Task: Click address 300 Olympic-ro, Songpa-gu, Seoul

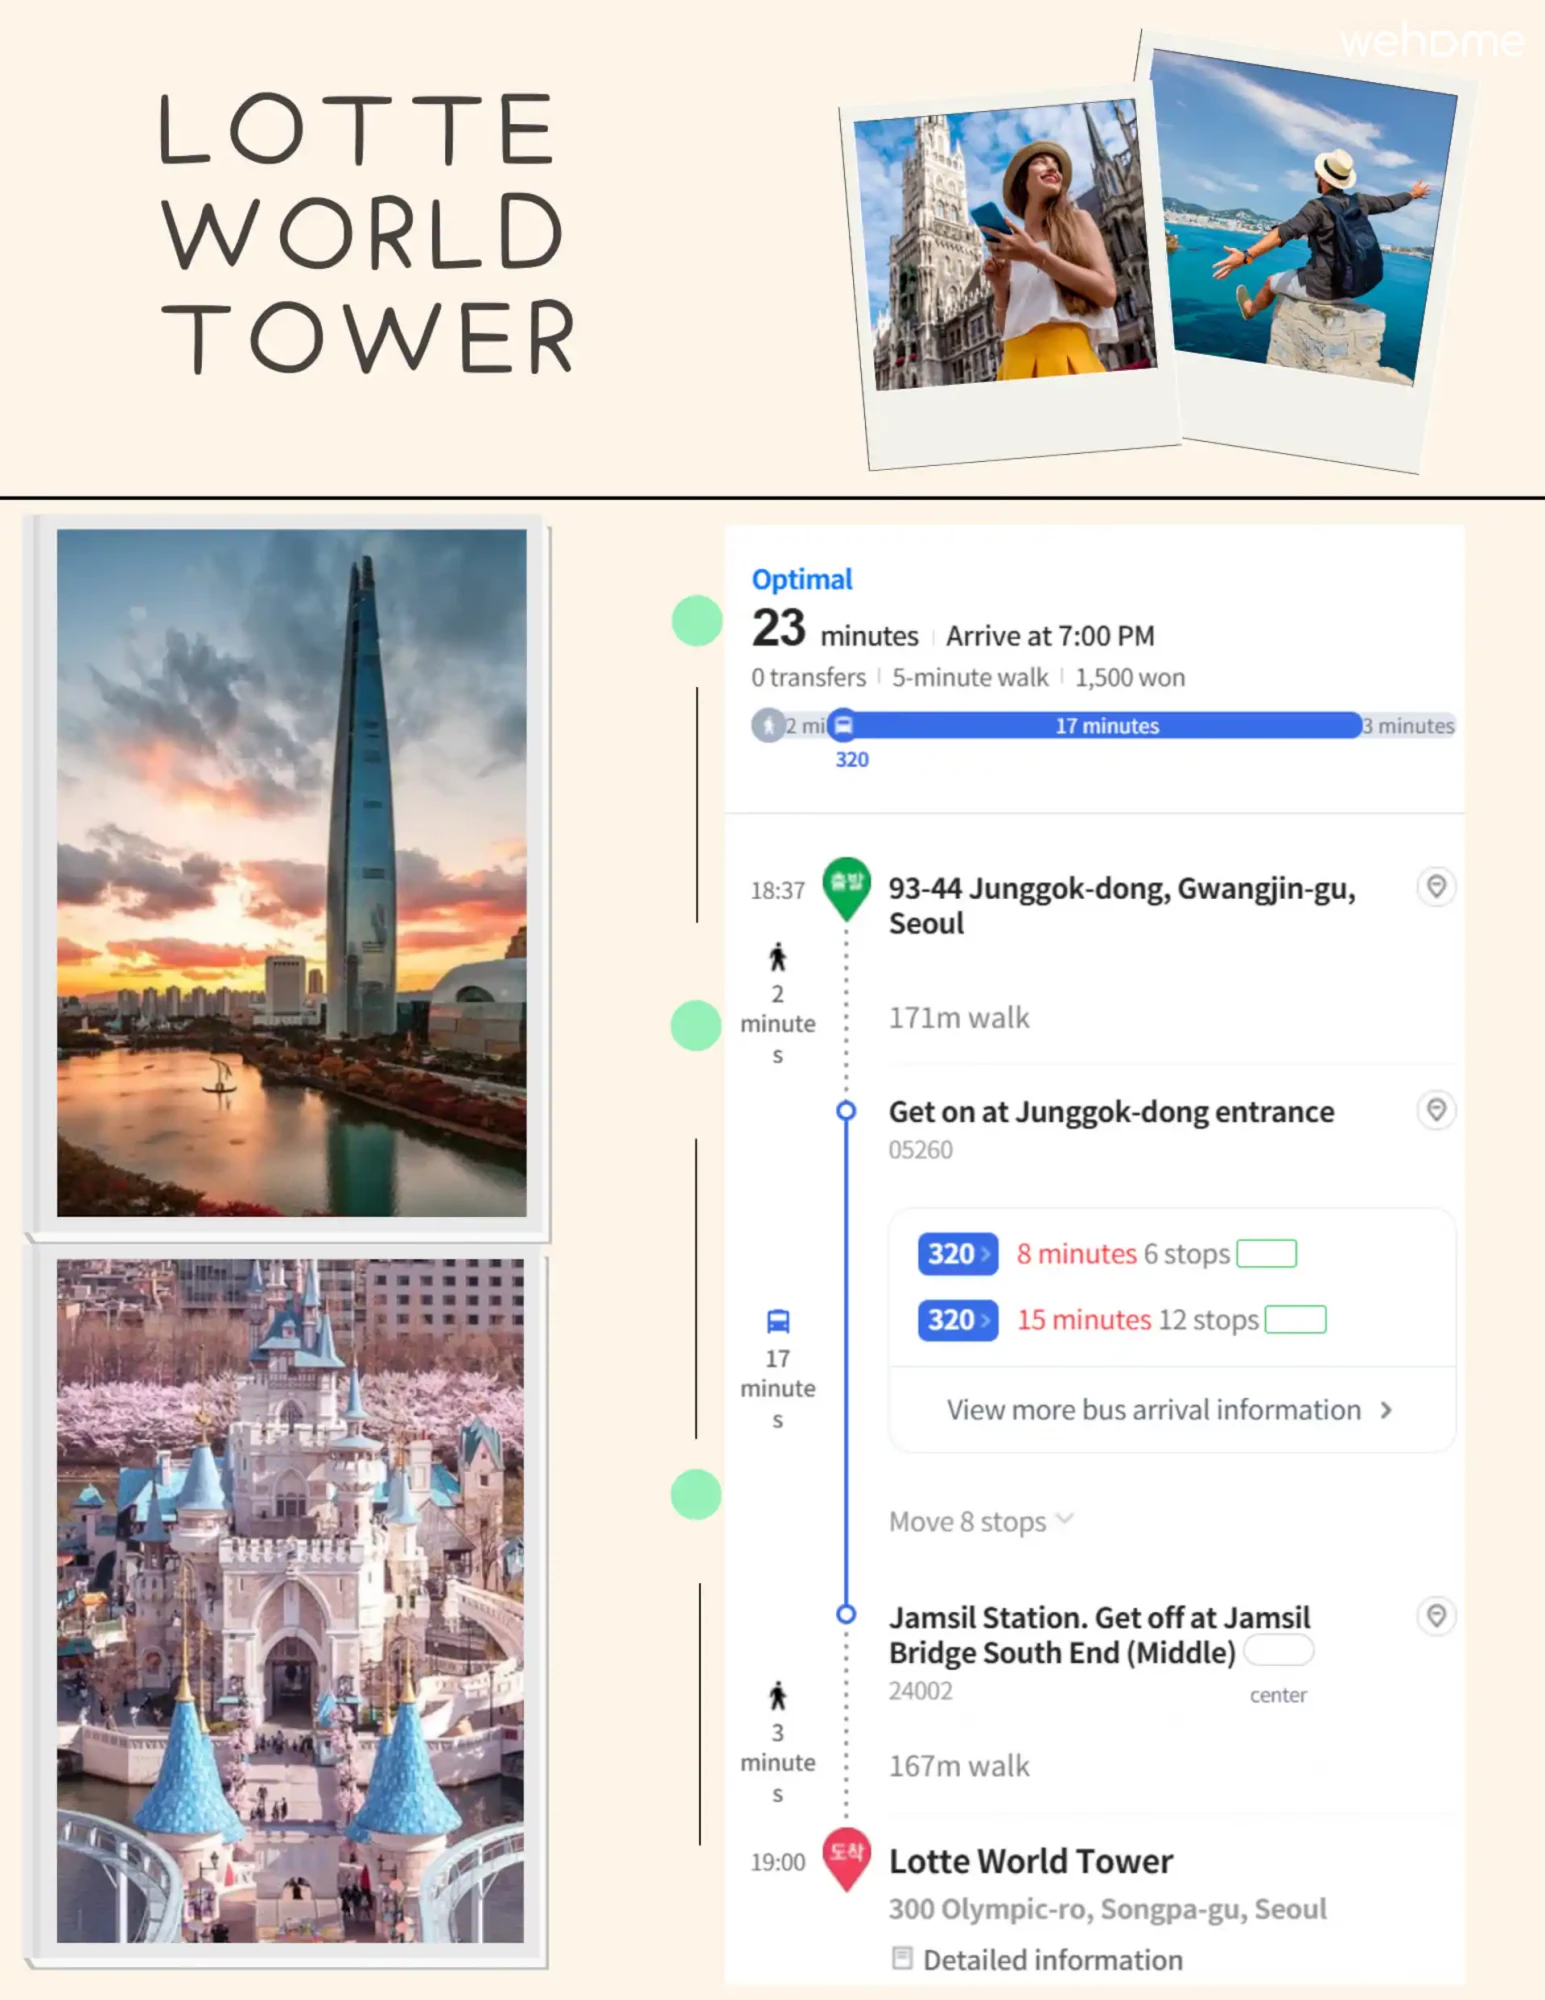Action: coord(1108,1909)
